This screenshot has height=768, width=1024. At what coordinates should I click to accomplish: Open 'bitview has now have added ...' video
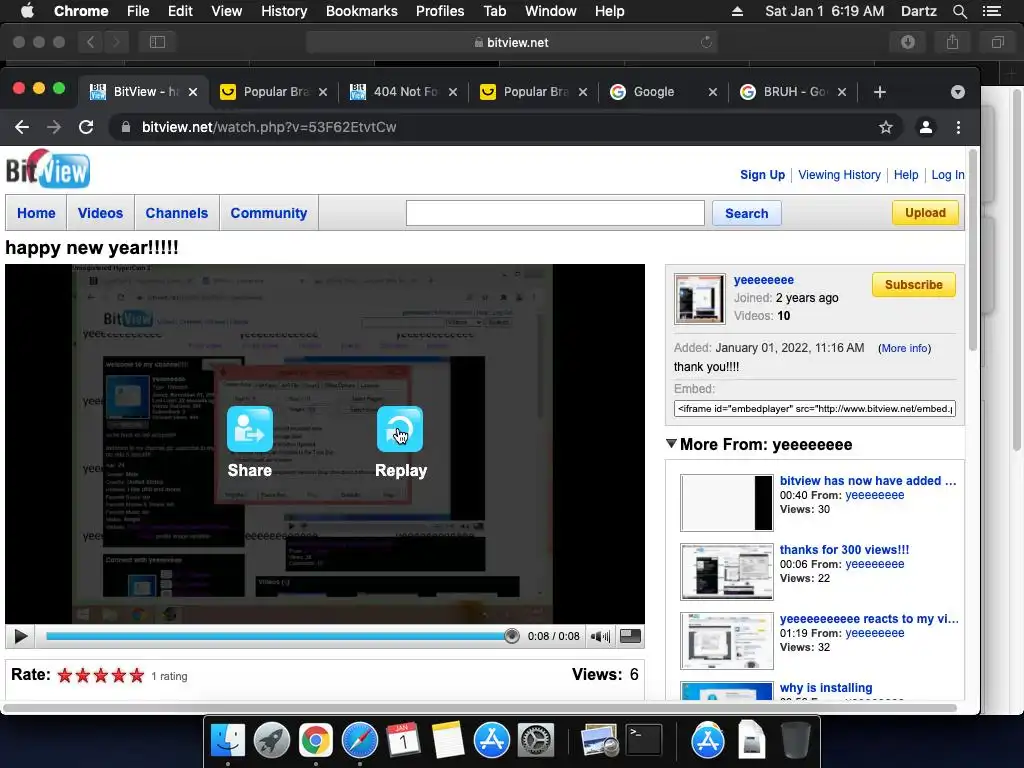tap(867, 481)
